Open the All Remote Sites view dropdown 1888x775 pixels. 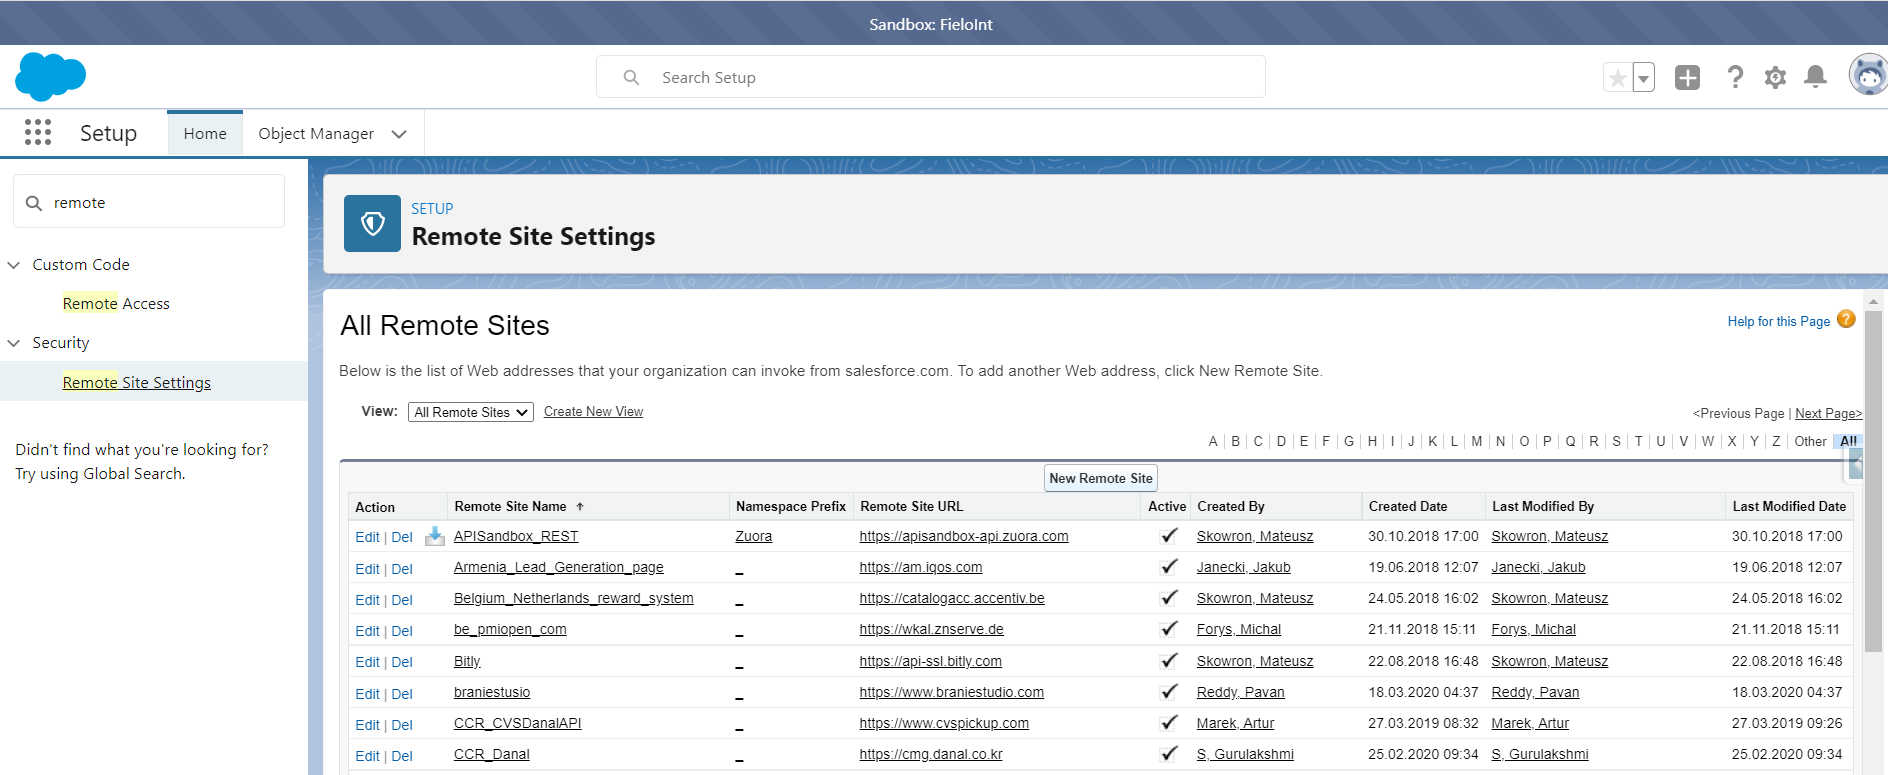(x=471, y=412)
